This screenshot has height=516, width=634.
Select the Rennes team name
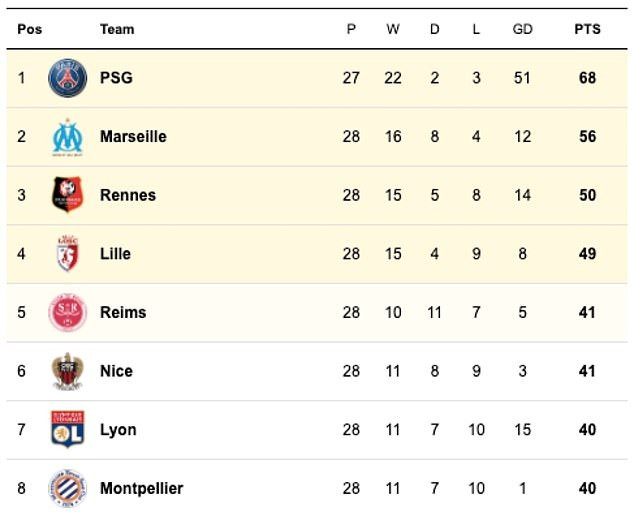tap(128, 195)
